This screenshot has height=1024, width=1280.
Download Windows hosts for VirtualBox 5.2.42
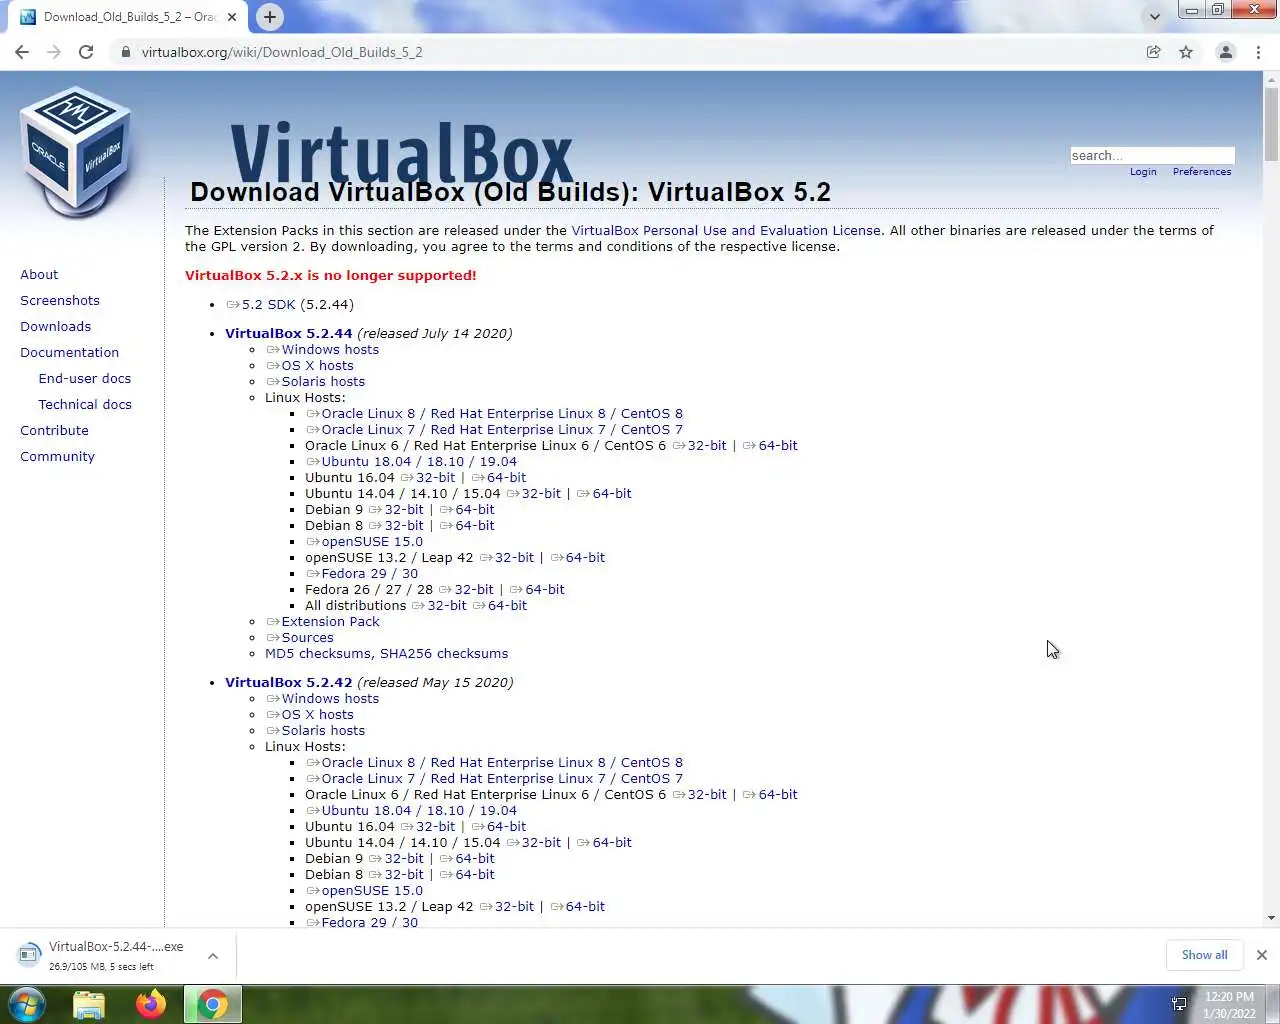point(322,699)
